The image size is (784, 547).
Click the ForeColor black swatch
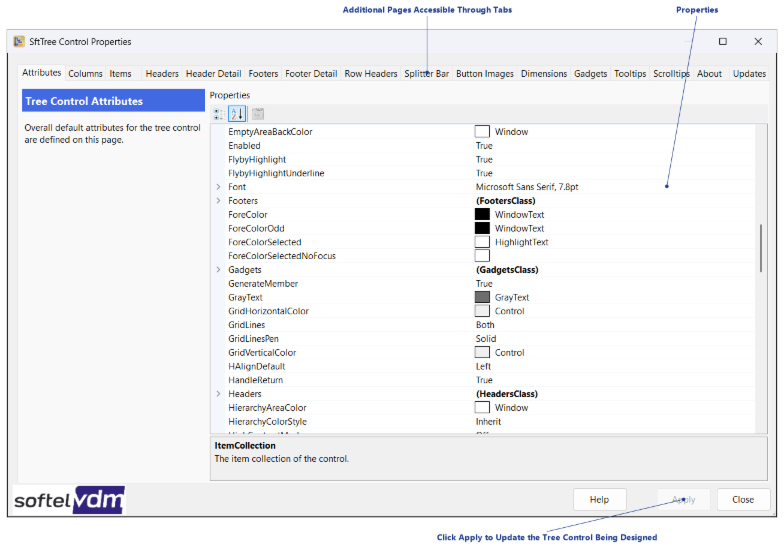[482, 214]
